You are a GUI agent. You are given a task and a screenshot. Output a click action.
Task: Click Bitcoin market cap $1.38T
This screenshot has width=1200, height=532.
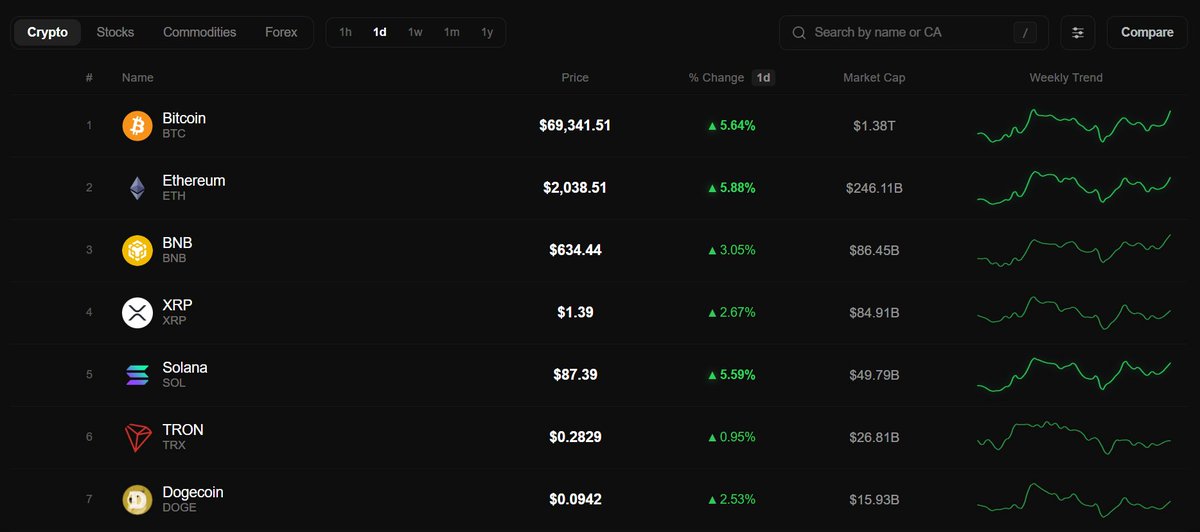[874, 126]
